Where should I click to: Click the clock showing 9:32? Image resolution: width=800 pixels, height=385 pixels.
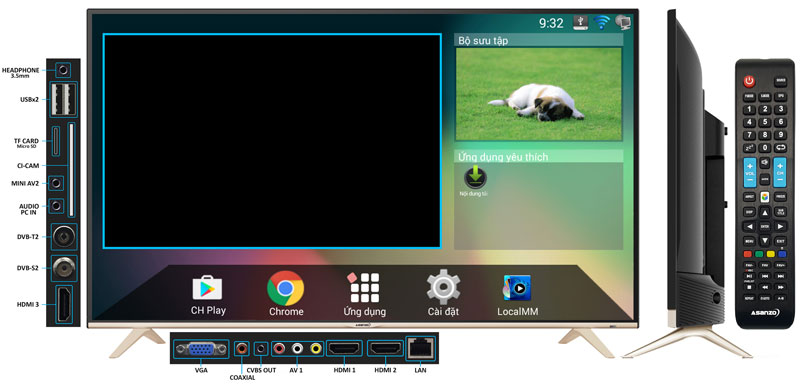coord(551,23)
